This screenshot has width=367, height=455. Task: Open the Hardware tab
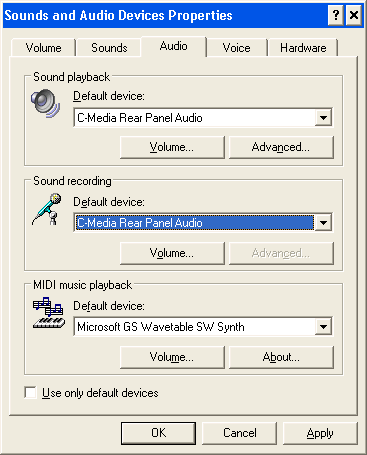pyautogui.click(x=303, y=48)
